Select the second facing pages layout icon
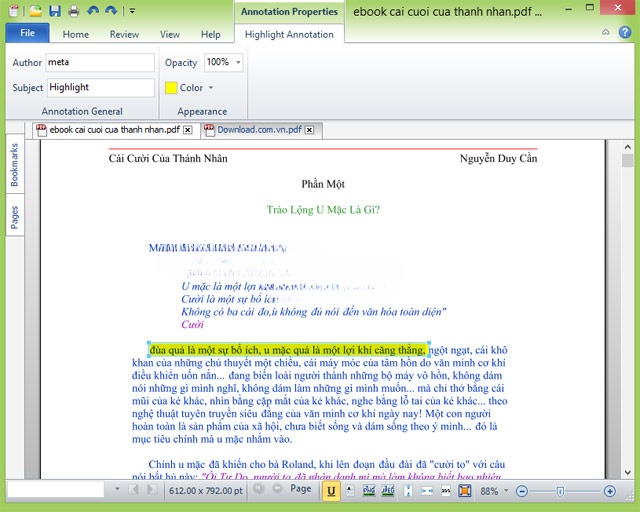This screenshot has width=640, height=512. point(388,490)
